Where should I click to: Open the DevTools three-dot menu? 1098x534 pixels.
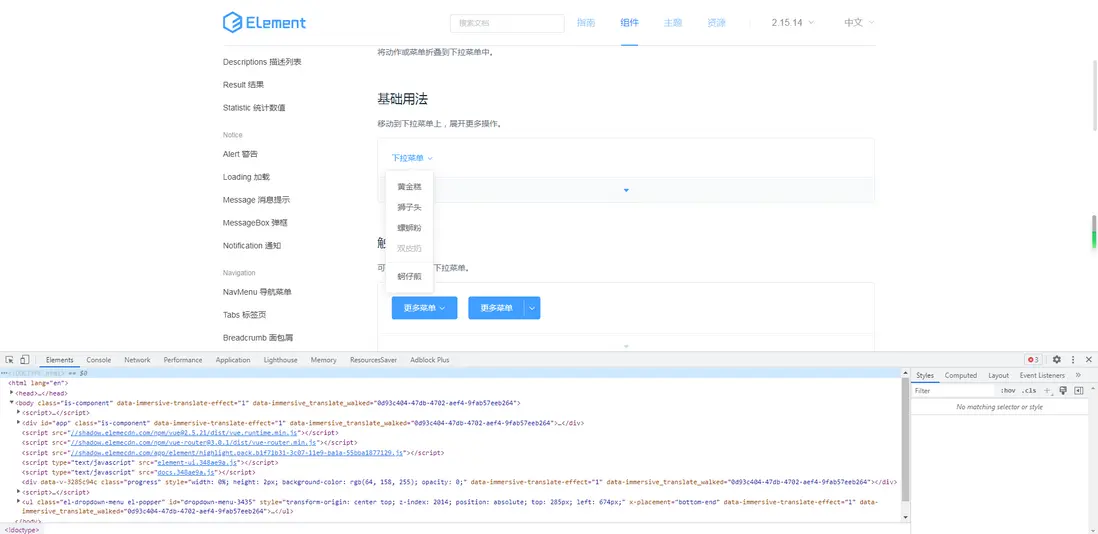1073,360
